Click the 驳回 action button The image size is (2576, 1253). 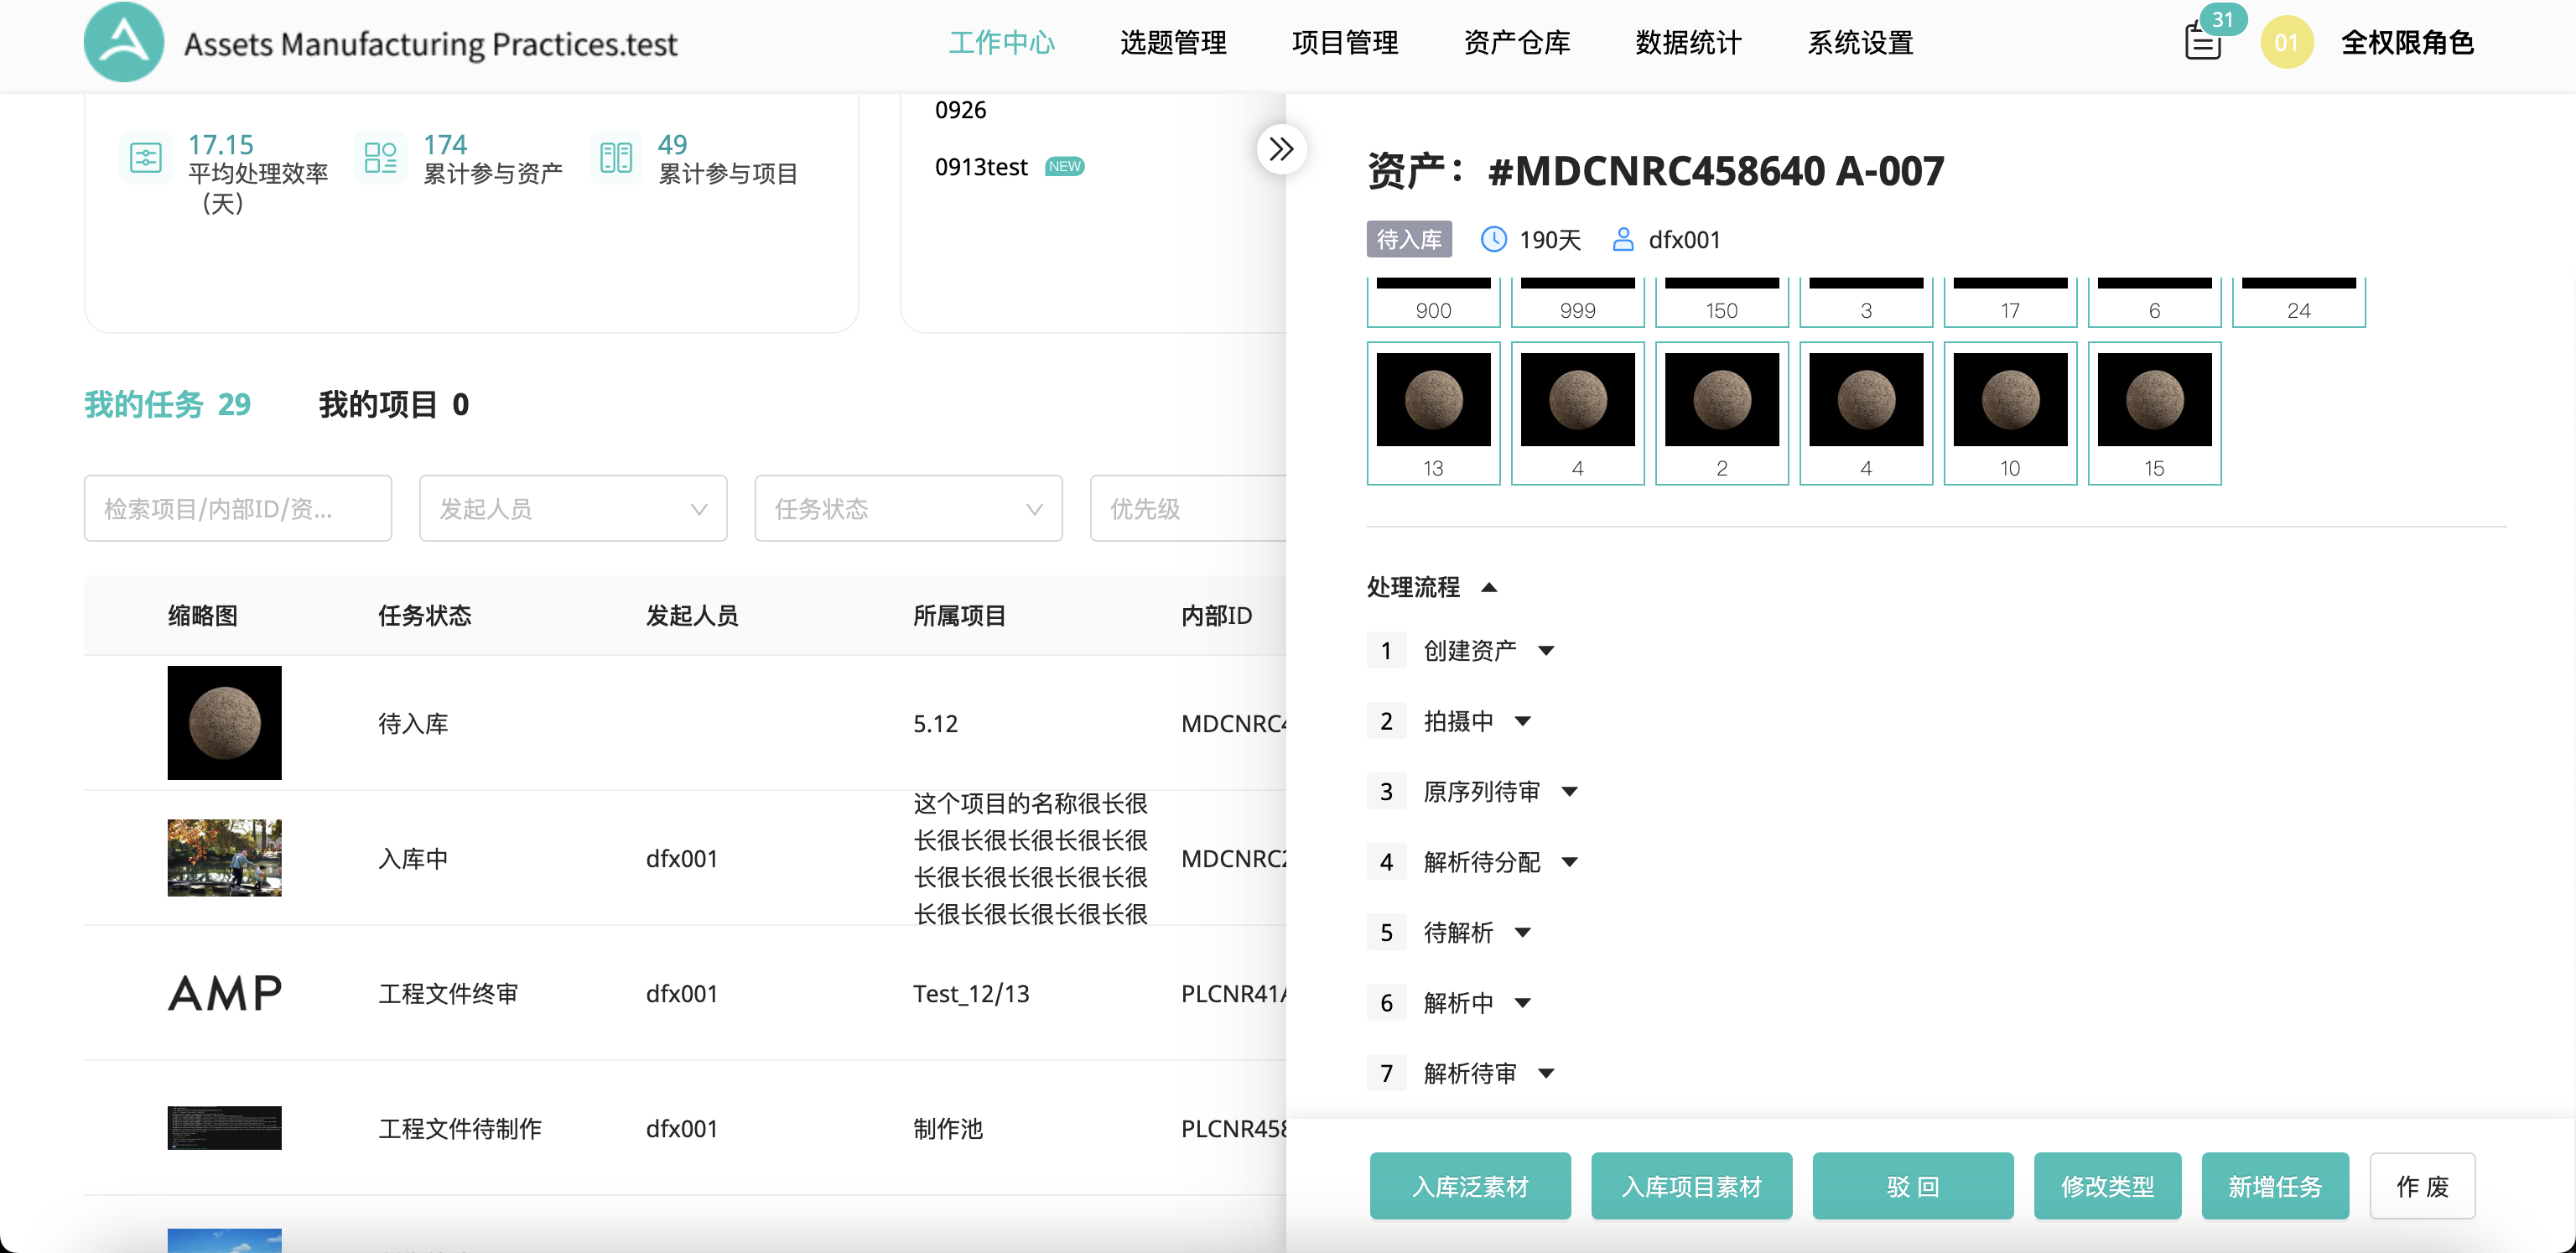1912,1186
